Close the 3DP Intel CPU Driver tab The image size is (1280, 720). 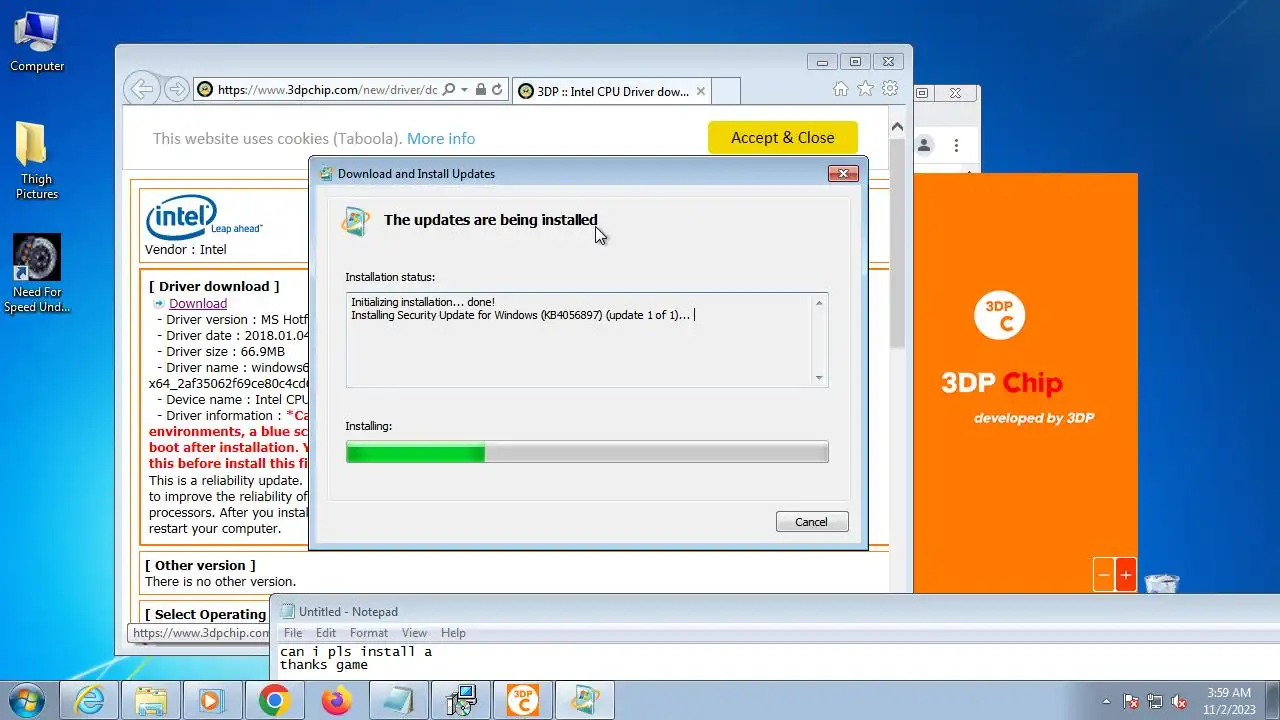[701, 91]
